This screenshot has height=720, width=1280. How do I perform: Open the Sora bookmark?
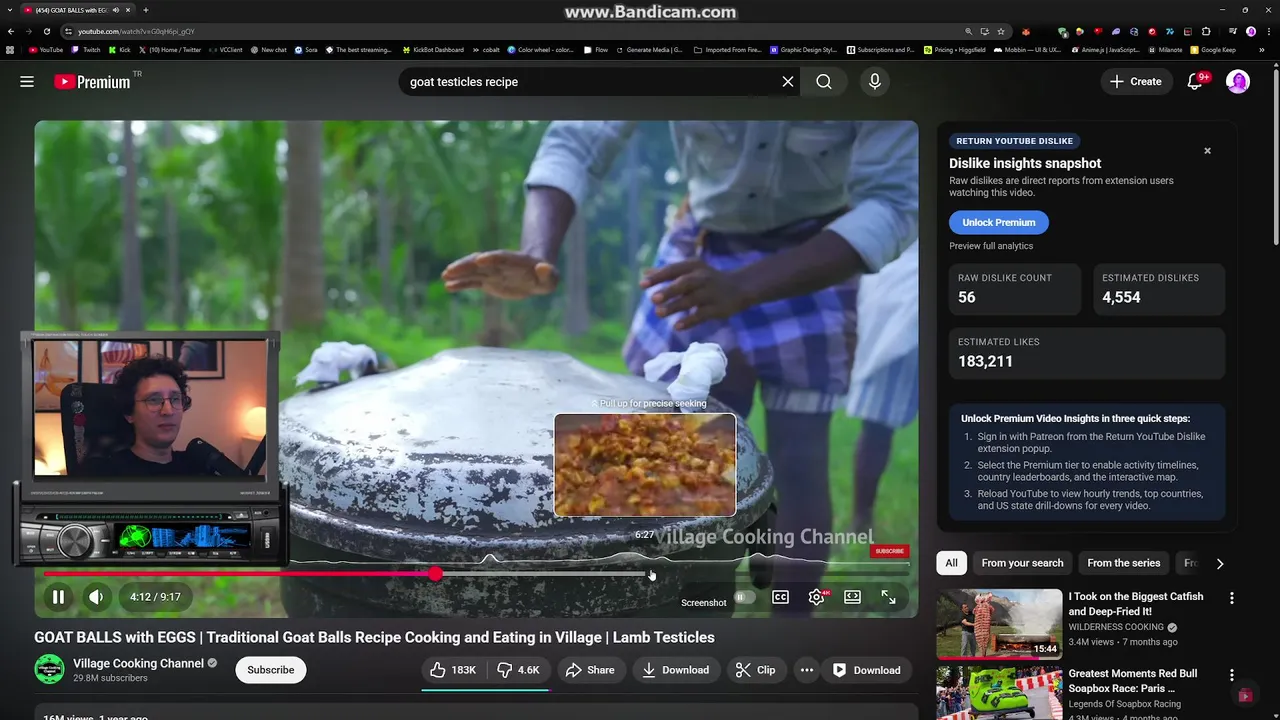click(x=306, y=49)
